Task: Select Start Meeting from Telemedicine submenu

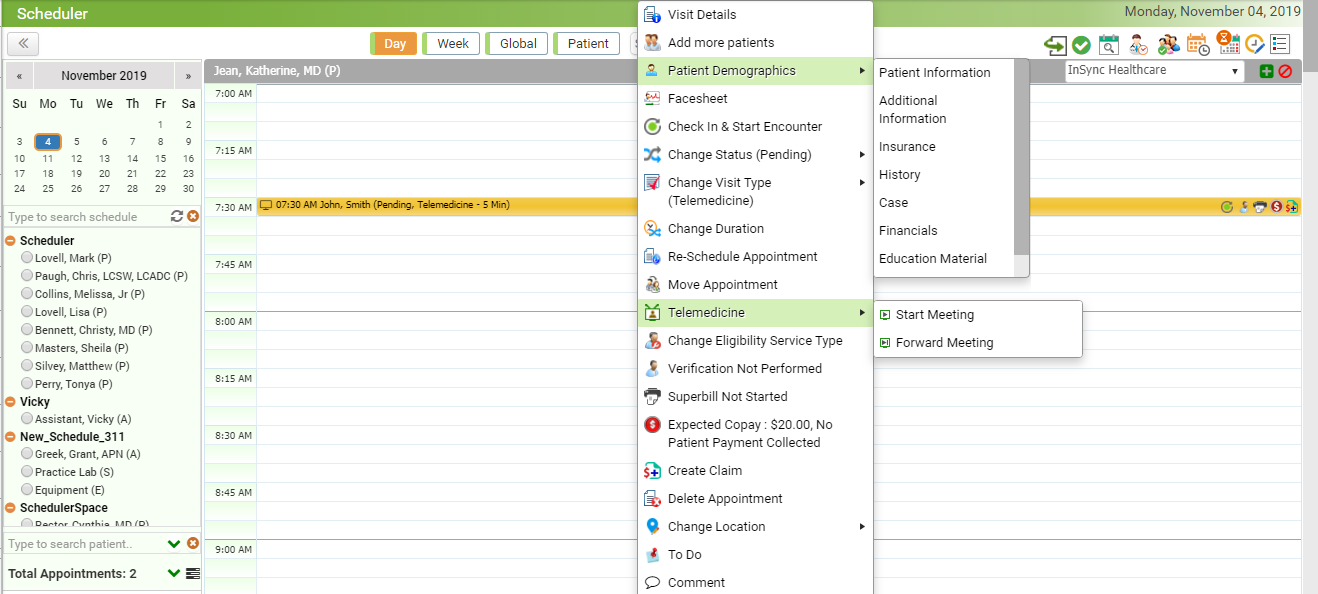Action: [935, 315]
